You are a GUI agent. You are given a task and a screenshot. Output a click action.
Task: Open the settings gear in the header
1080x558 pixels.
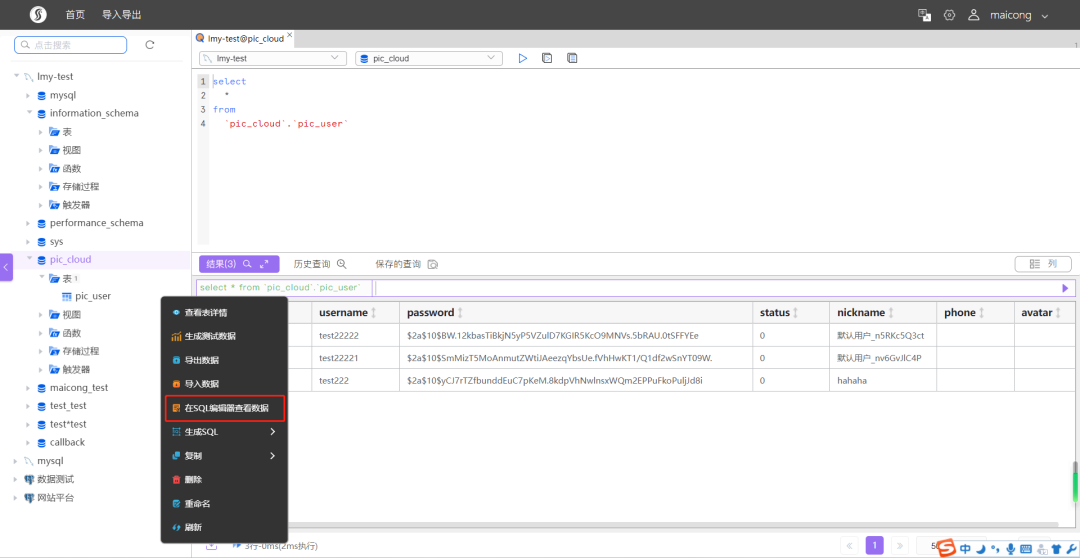tap(949, 14)
